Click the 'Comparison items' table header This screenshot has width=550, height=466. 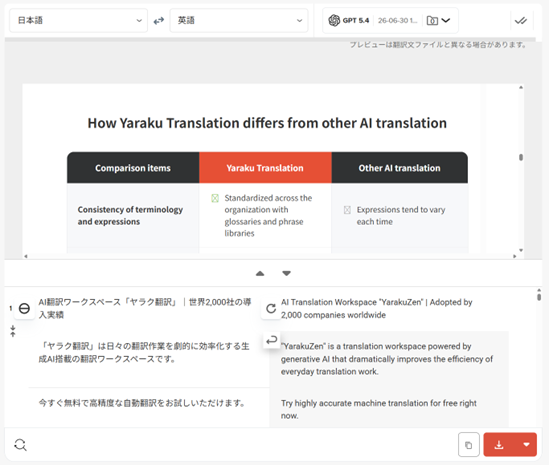tap(133, 168)
